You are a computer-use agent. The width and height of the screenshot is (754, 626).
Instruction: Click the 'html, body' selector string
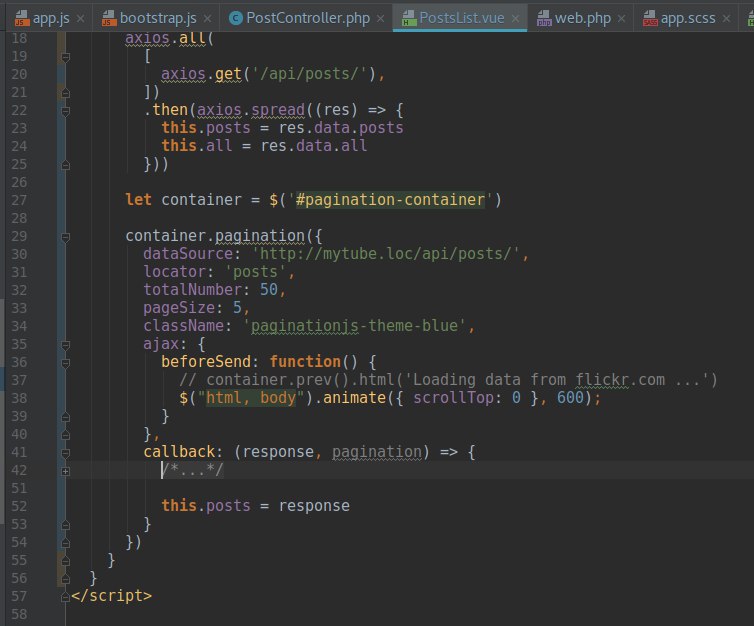(251, 398)
